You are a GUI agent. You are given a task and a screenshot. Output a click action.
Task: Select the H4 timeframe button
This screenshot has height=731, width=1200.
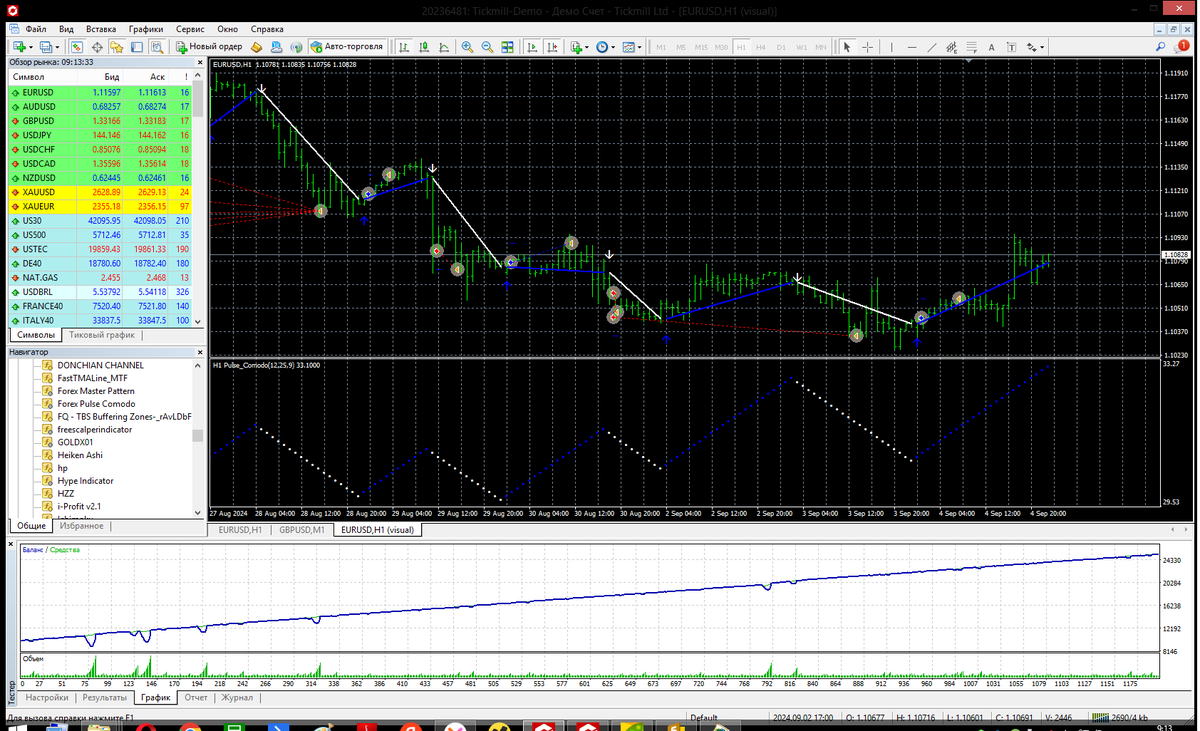(761, 47)
